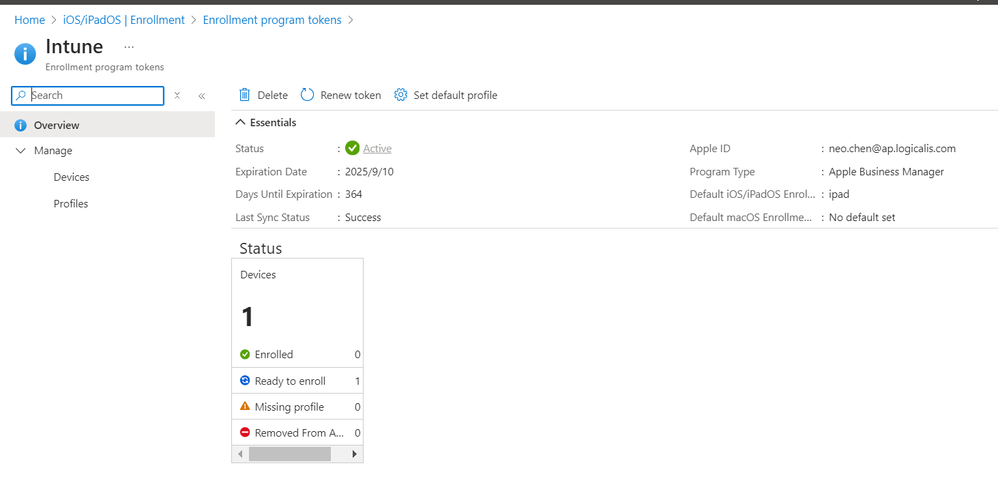Click the Active status link
This screenshot has height=483, width=998.
377,149
